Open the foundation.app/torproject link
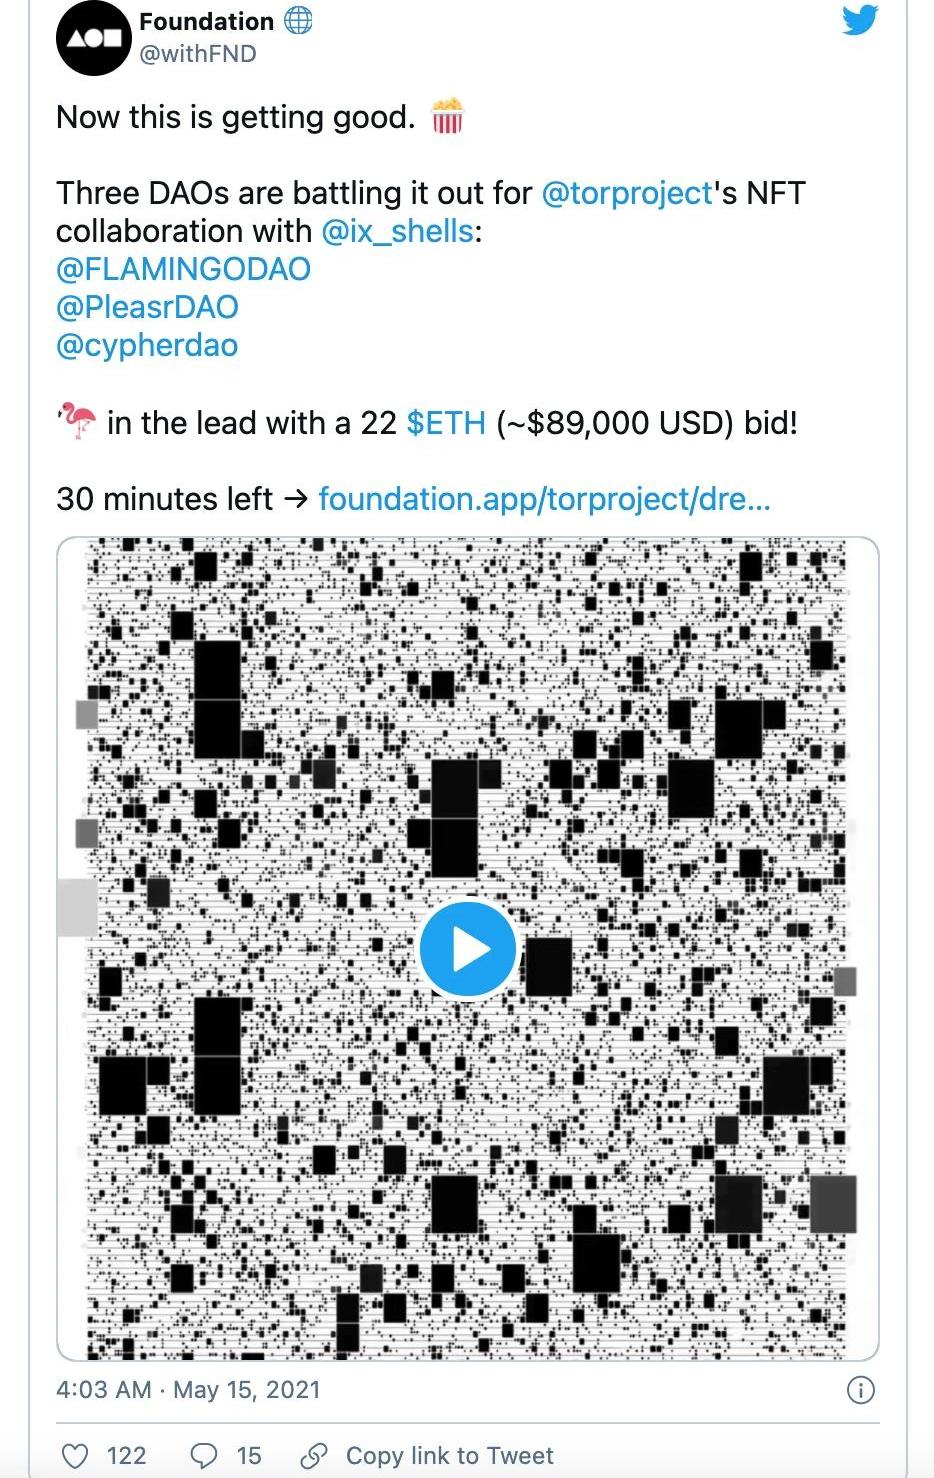The image size is (934, 1478). [x=544, y=498]
